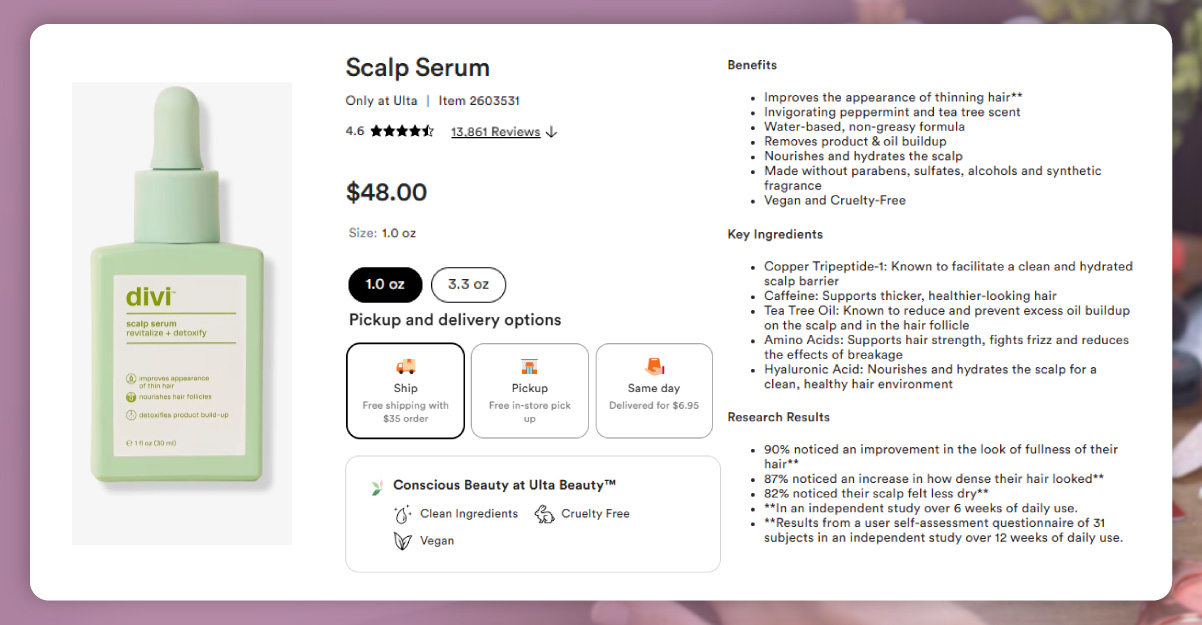
Task: Click the Pickup store icon
Action: 529,368
